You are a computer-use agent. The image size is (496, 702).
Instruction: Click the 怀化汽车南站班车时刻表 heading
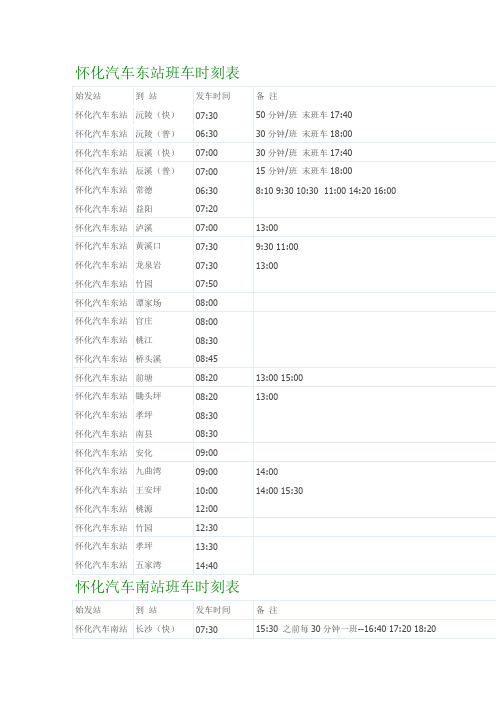point(158,586)
